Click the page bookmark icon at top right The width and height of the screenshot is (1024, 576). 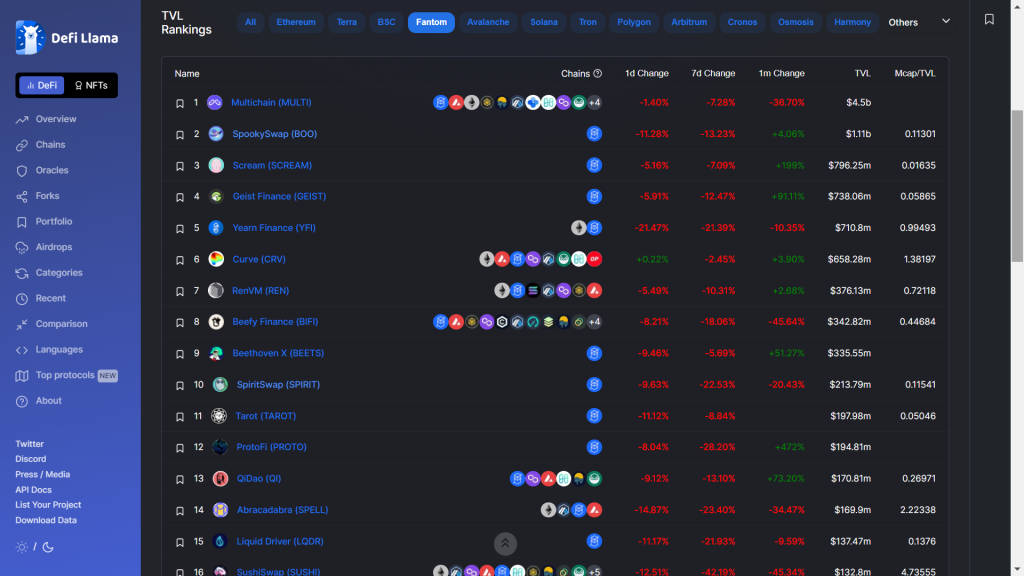989,20
